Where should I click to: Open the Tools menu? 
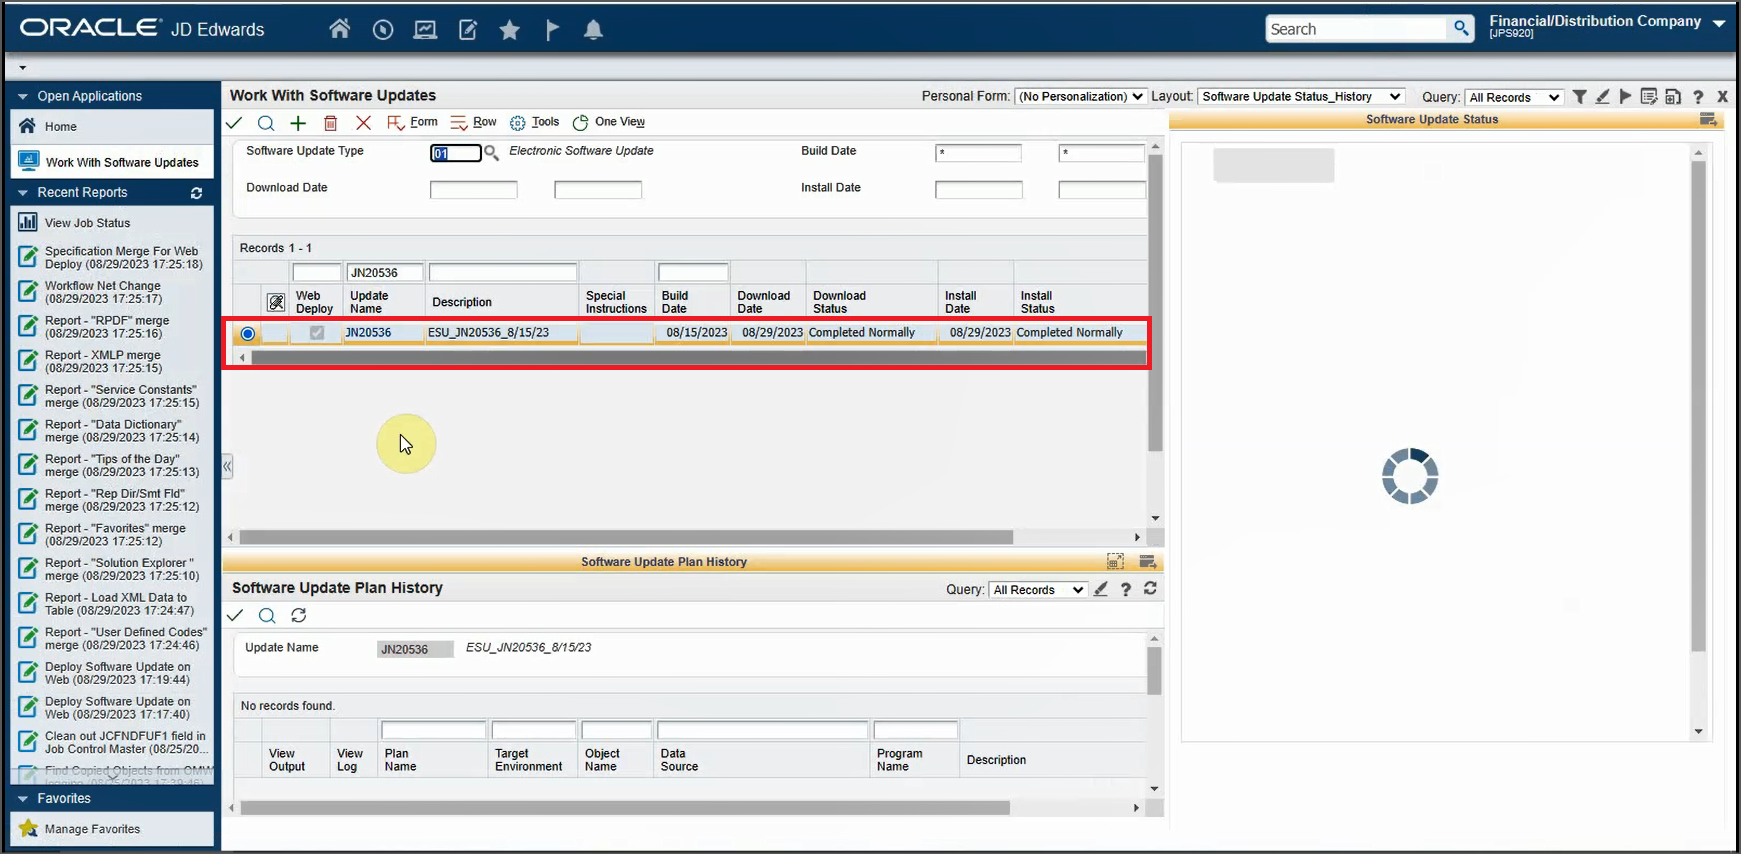pos(535,122)
